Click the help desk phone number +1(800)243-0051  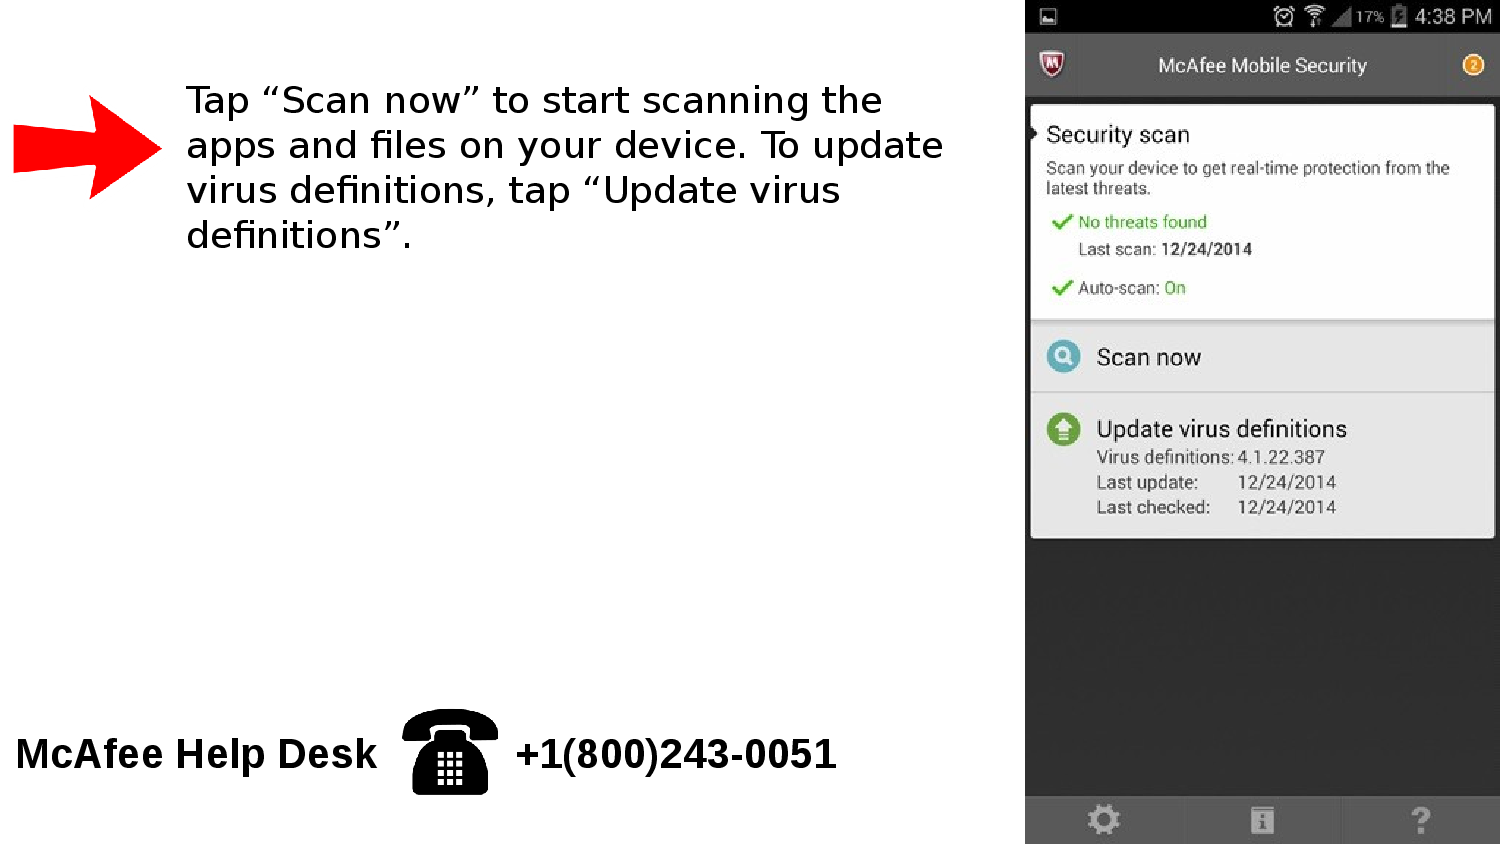click(x=676, y=754)
